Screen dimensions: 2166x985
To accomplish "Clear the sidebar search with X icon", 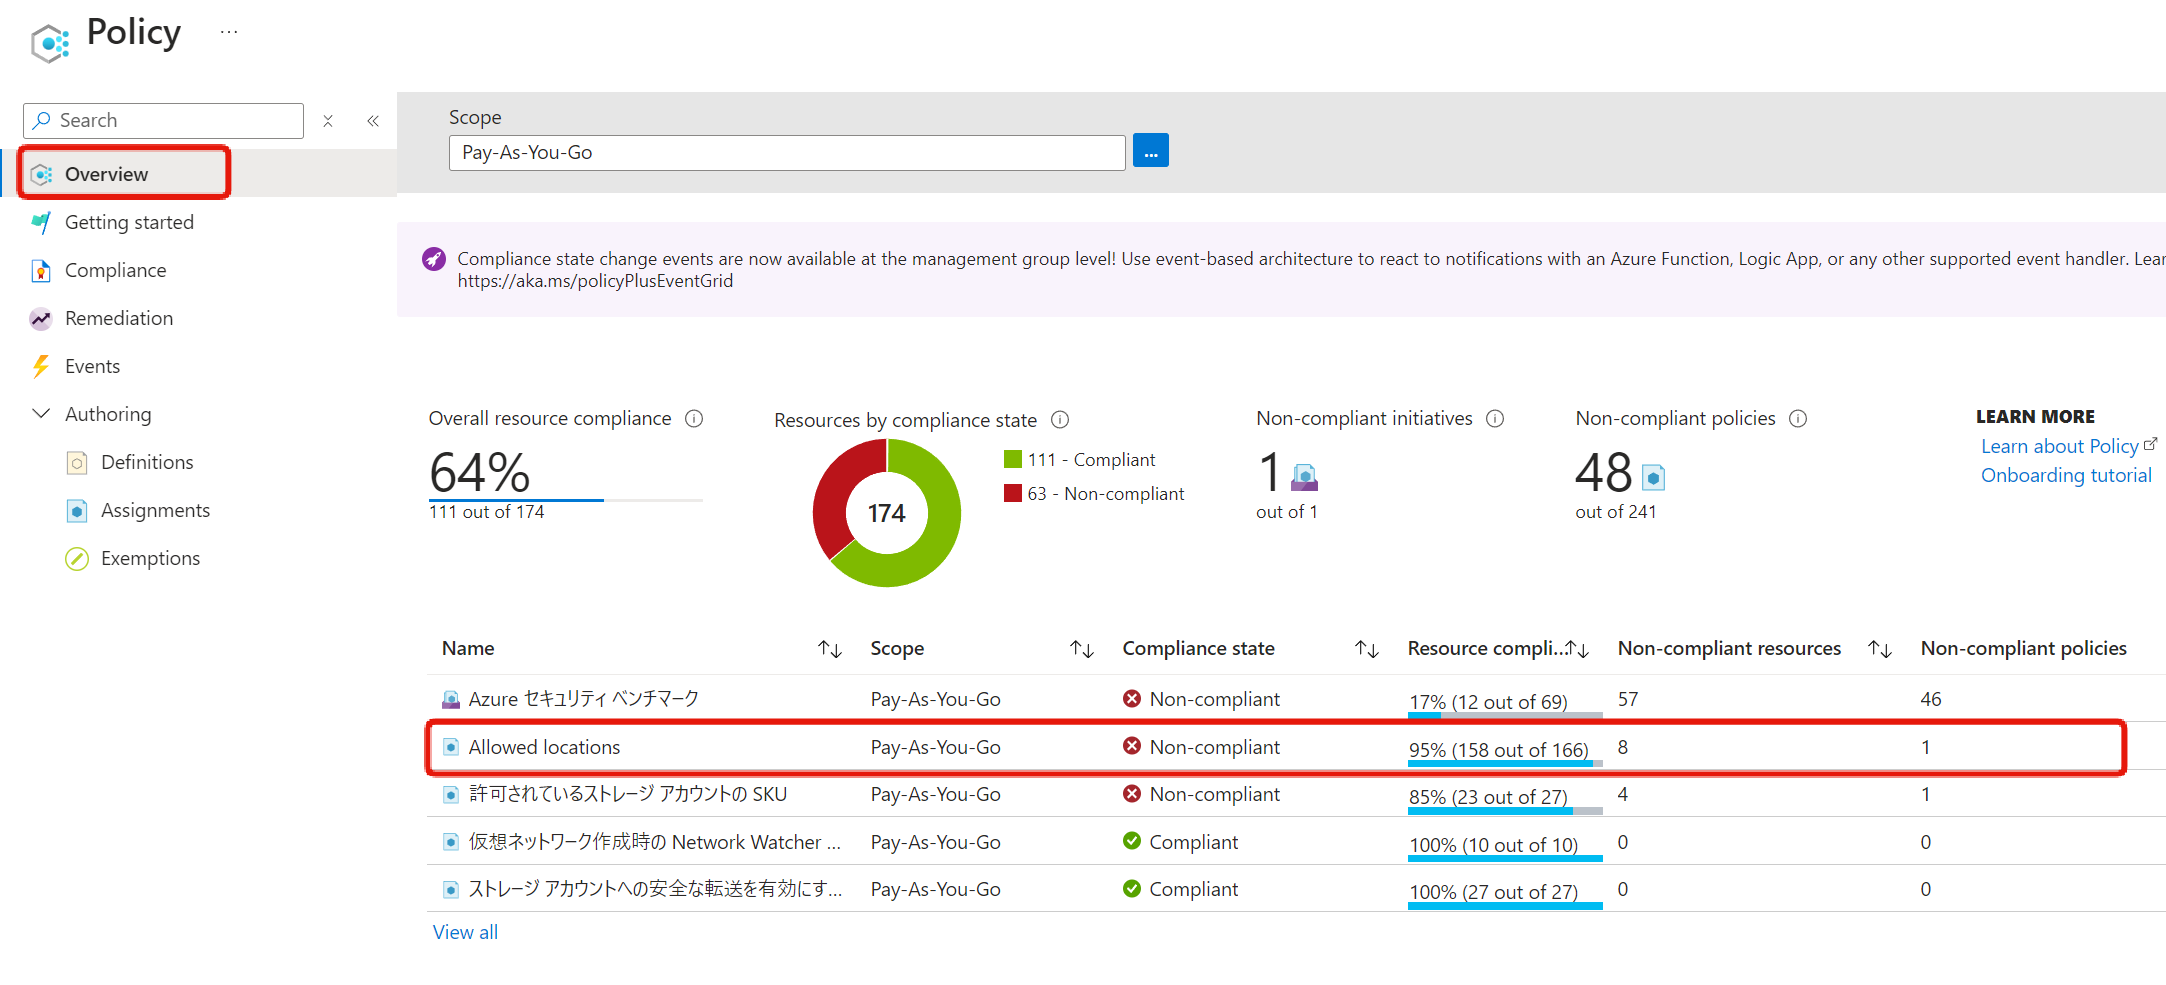I will (328, 121).
